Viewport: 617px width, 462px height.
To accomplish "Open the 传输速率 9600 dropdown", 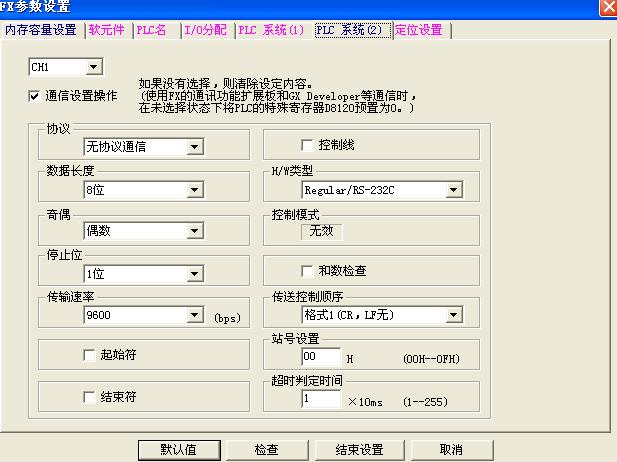I will [x=194, y=316].
